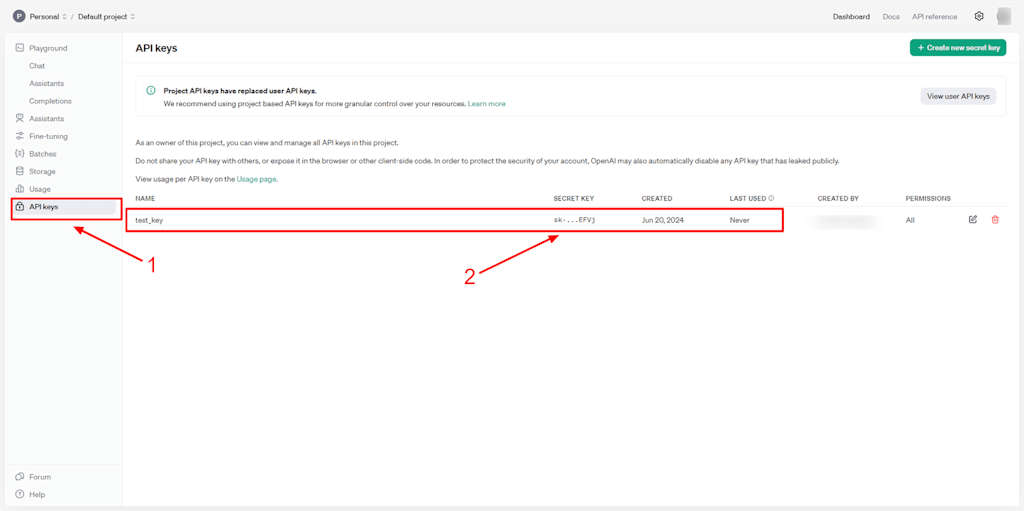Open the Assistants sidebar section
The image size is (1024, 511).
point(46,119)
